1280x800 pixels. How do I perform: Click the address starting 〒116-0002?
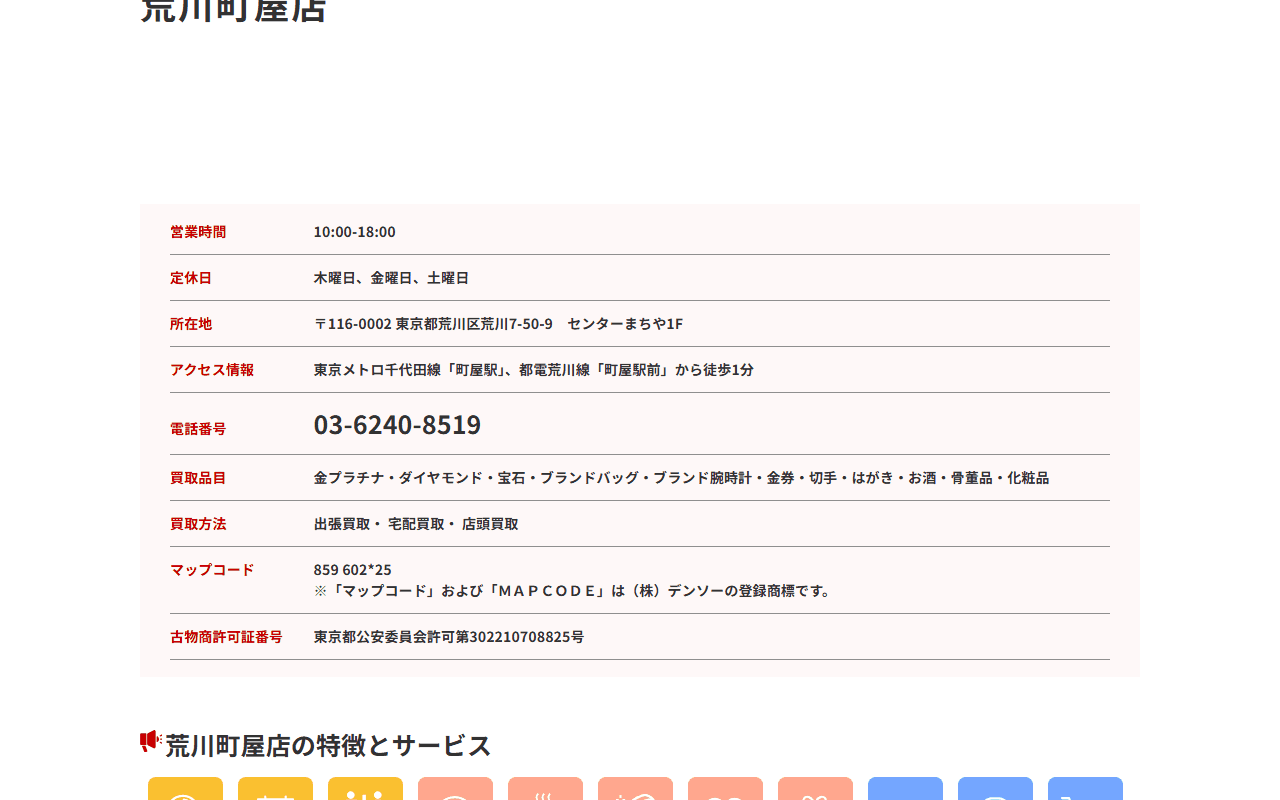click(498, 324)
